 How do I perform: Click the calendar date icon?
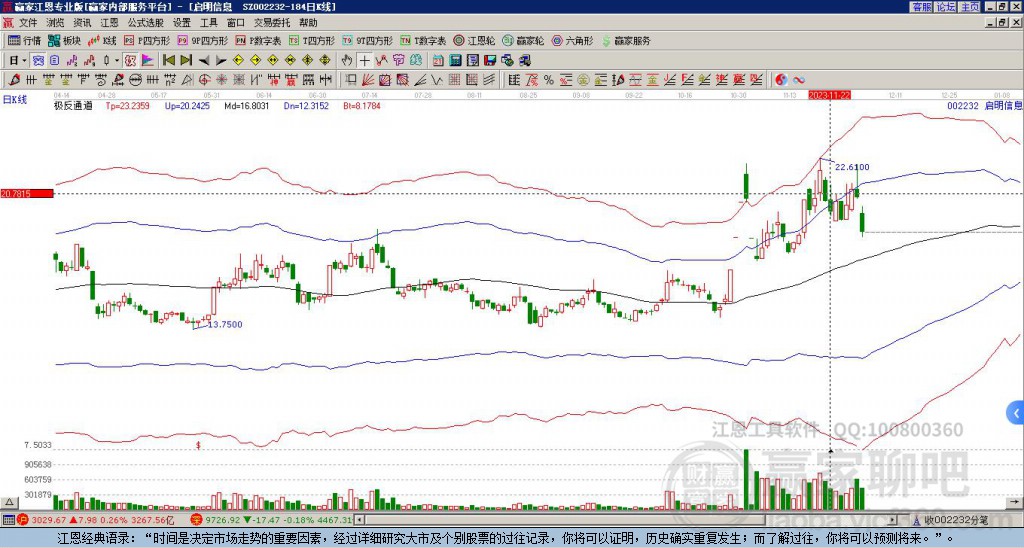[438, 61]
